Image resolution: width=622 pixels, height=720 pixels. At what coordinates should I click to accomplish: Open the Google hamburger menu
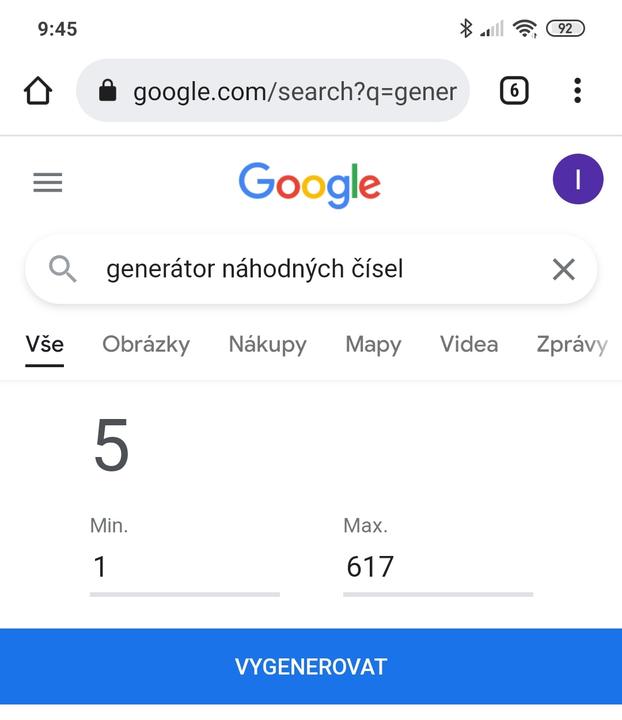tap(48, 182)
